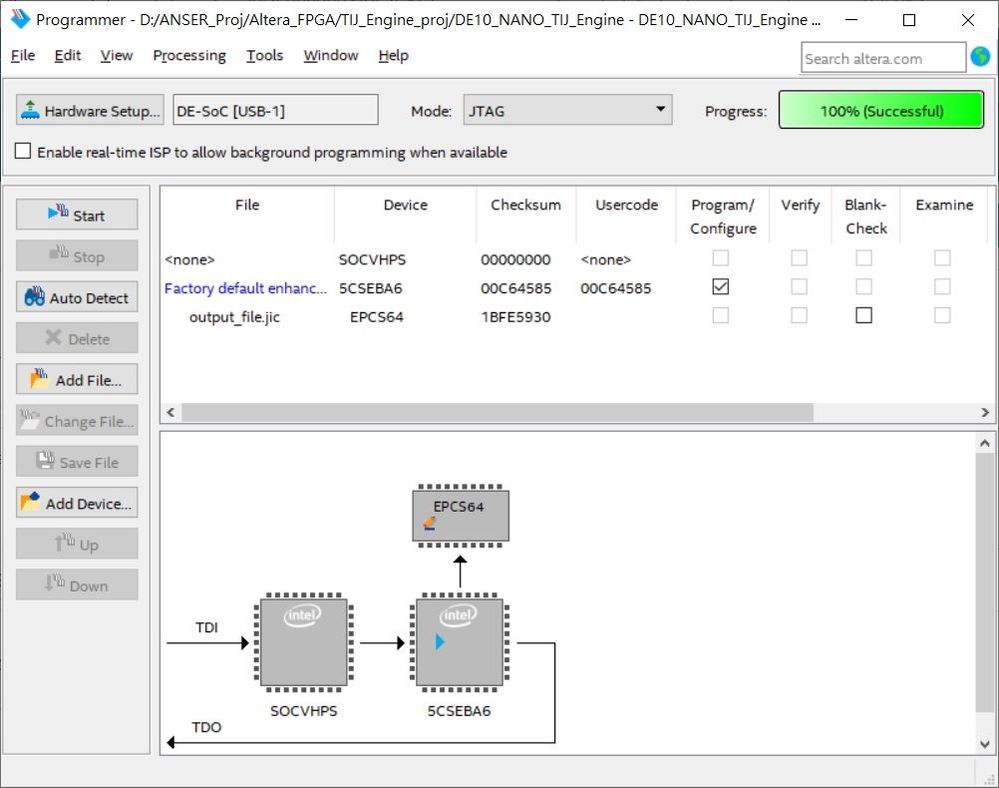Open the Mode JTAG dropdown
The height and width of the screenshot is (788, 999).
pos(567,110)
